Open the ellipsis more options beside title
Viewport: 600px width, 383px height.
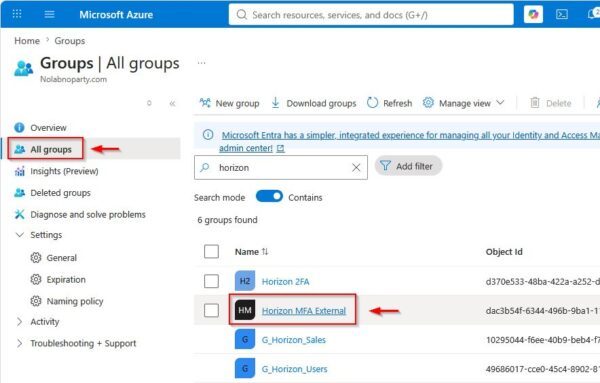[x=202, y=63]
